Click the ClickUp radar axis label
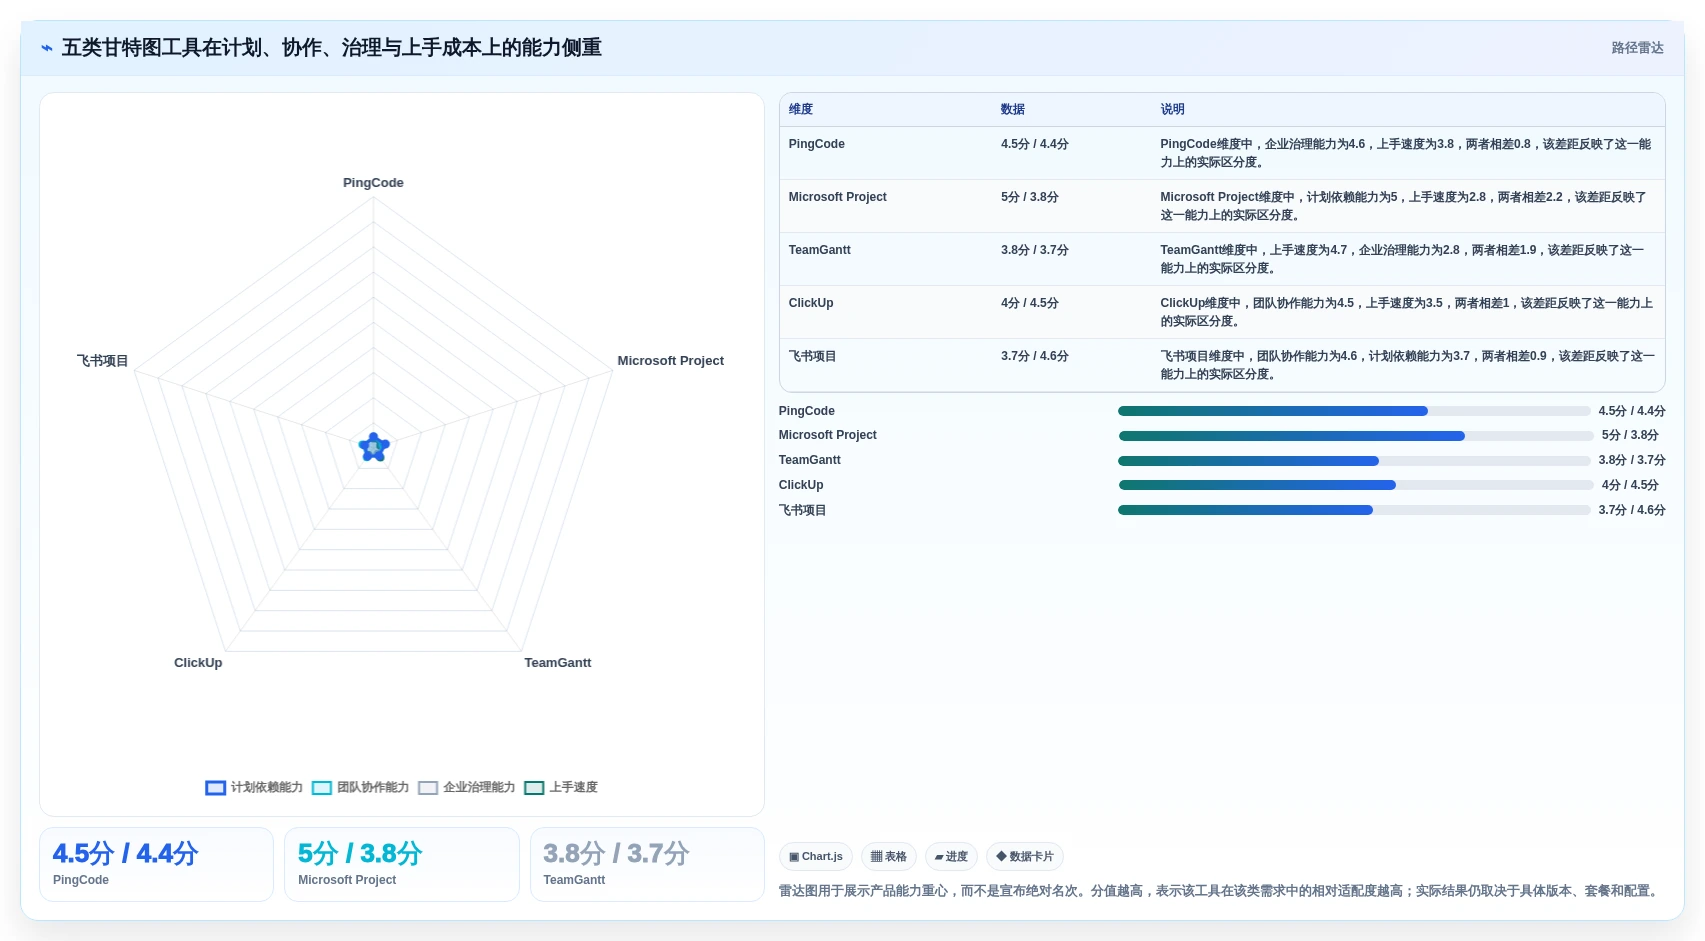 [198, 663]
